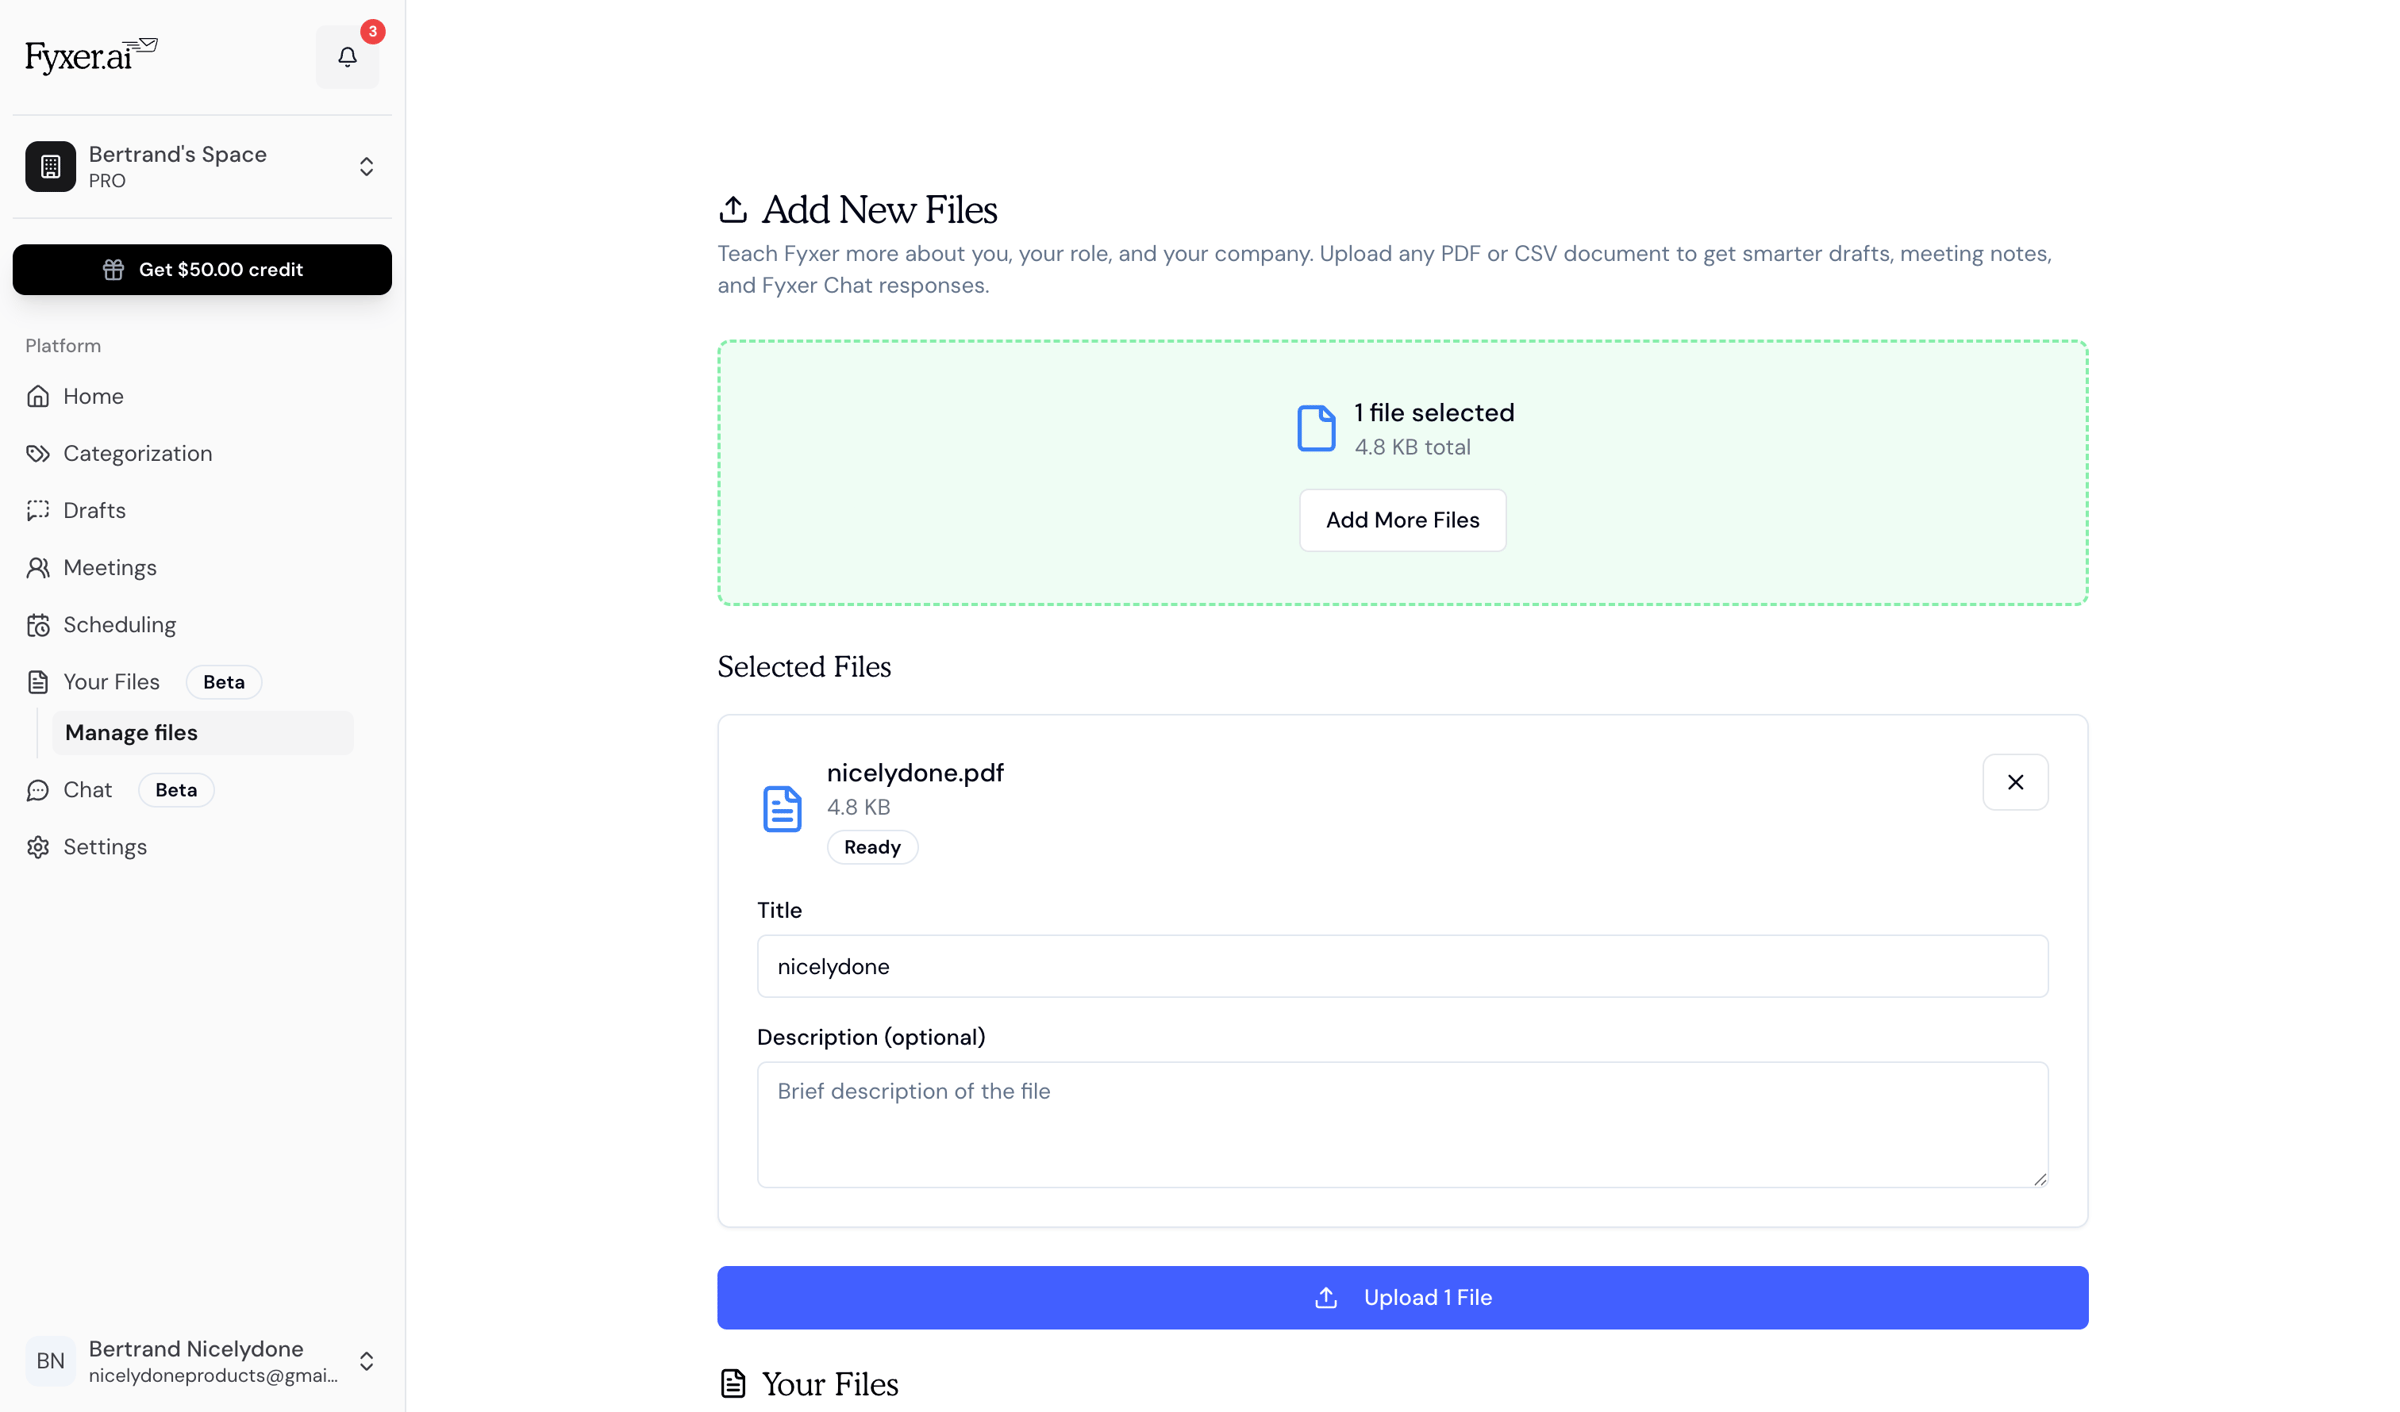Click the Ready status badge
Viewport: 2400px width, 1412px height.
(872, 847)
